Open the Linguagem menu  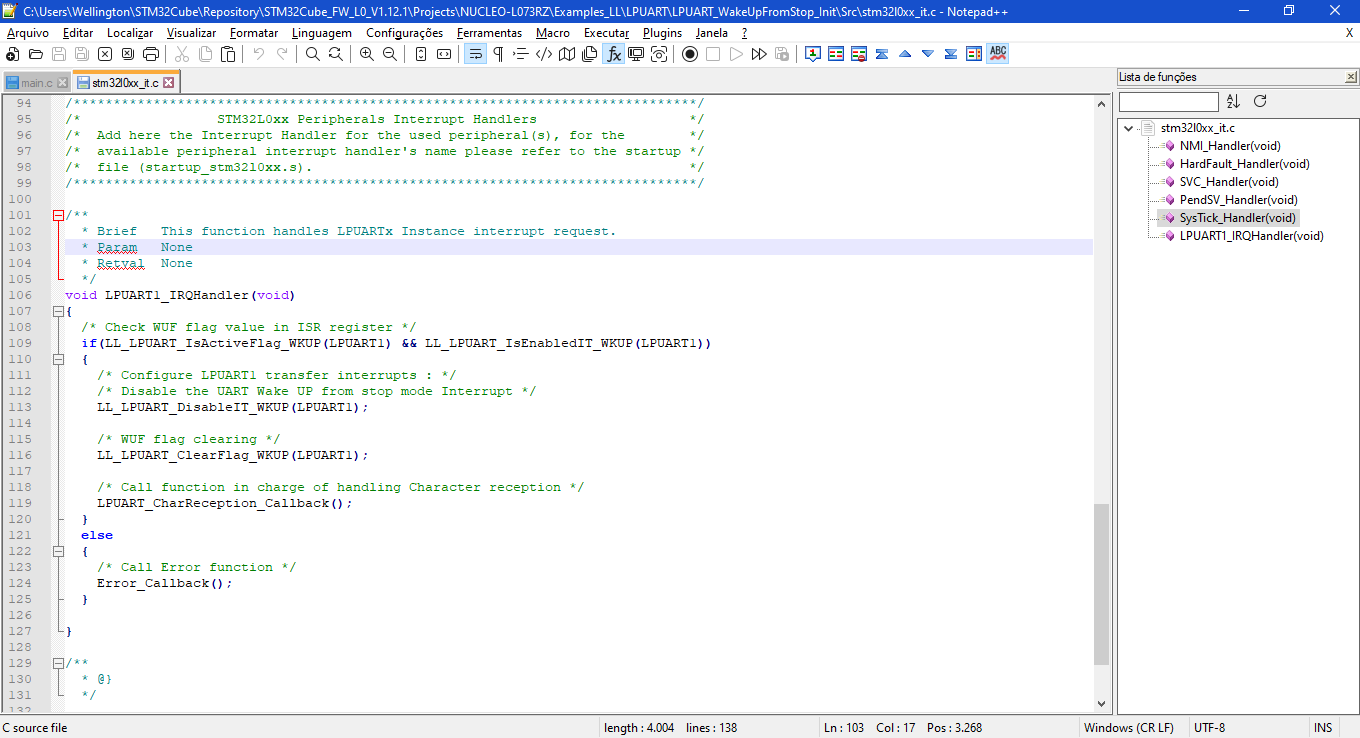(x=322, y=32)
